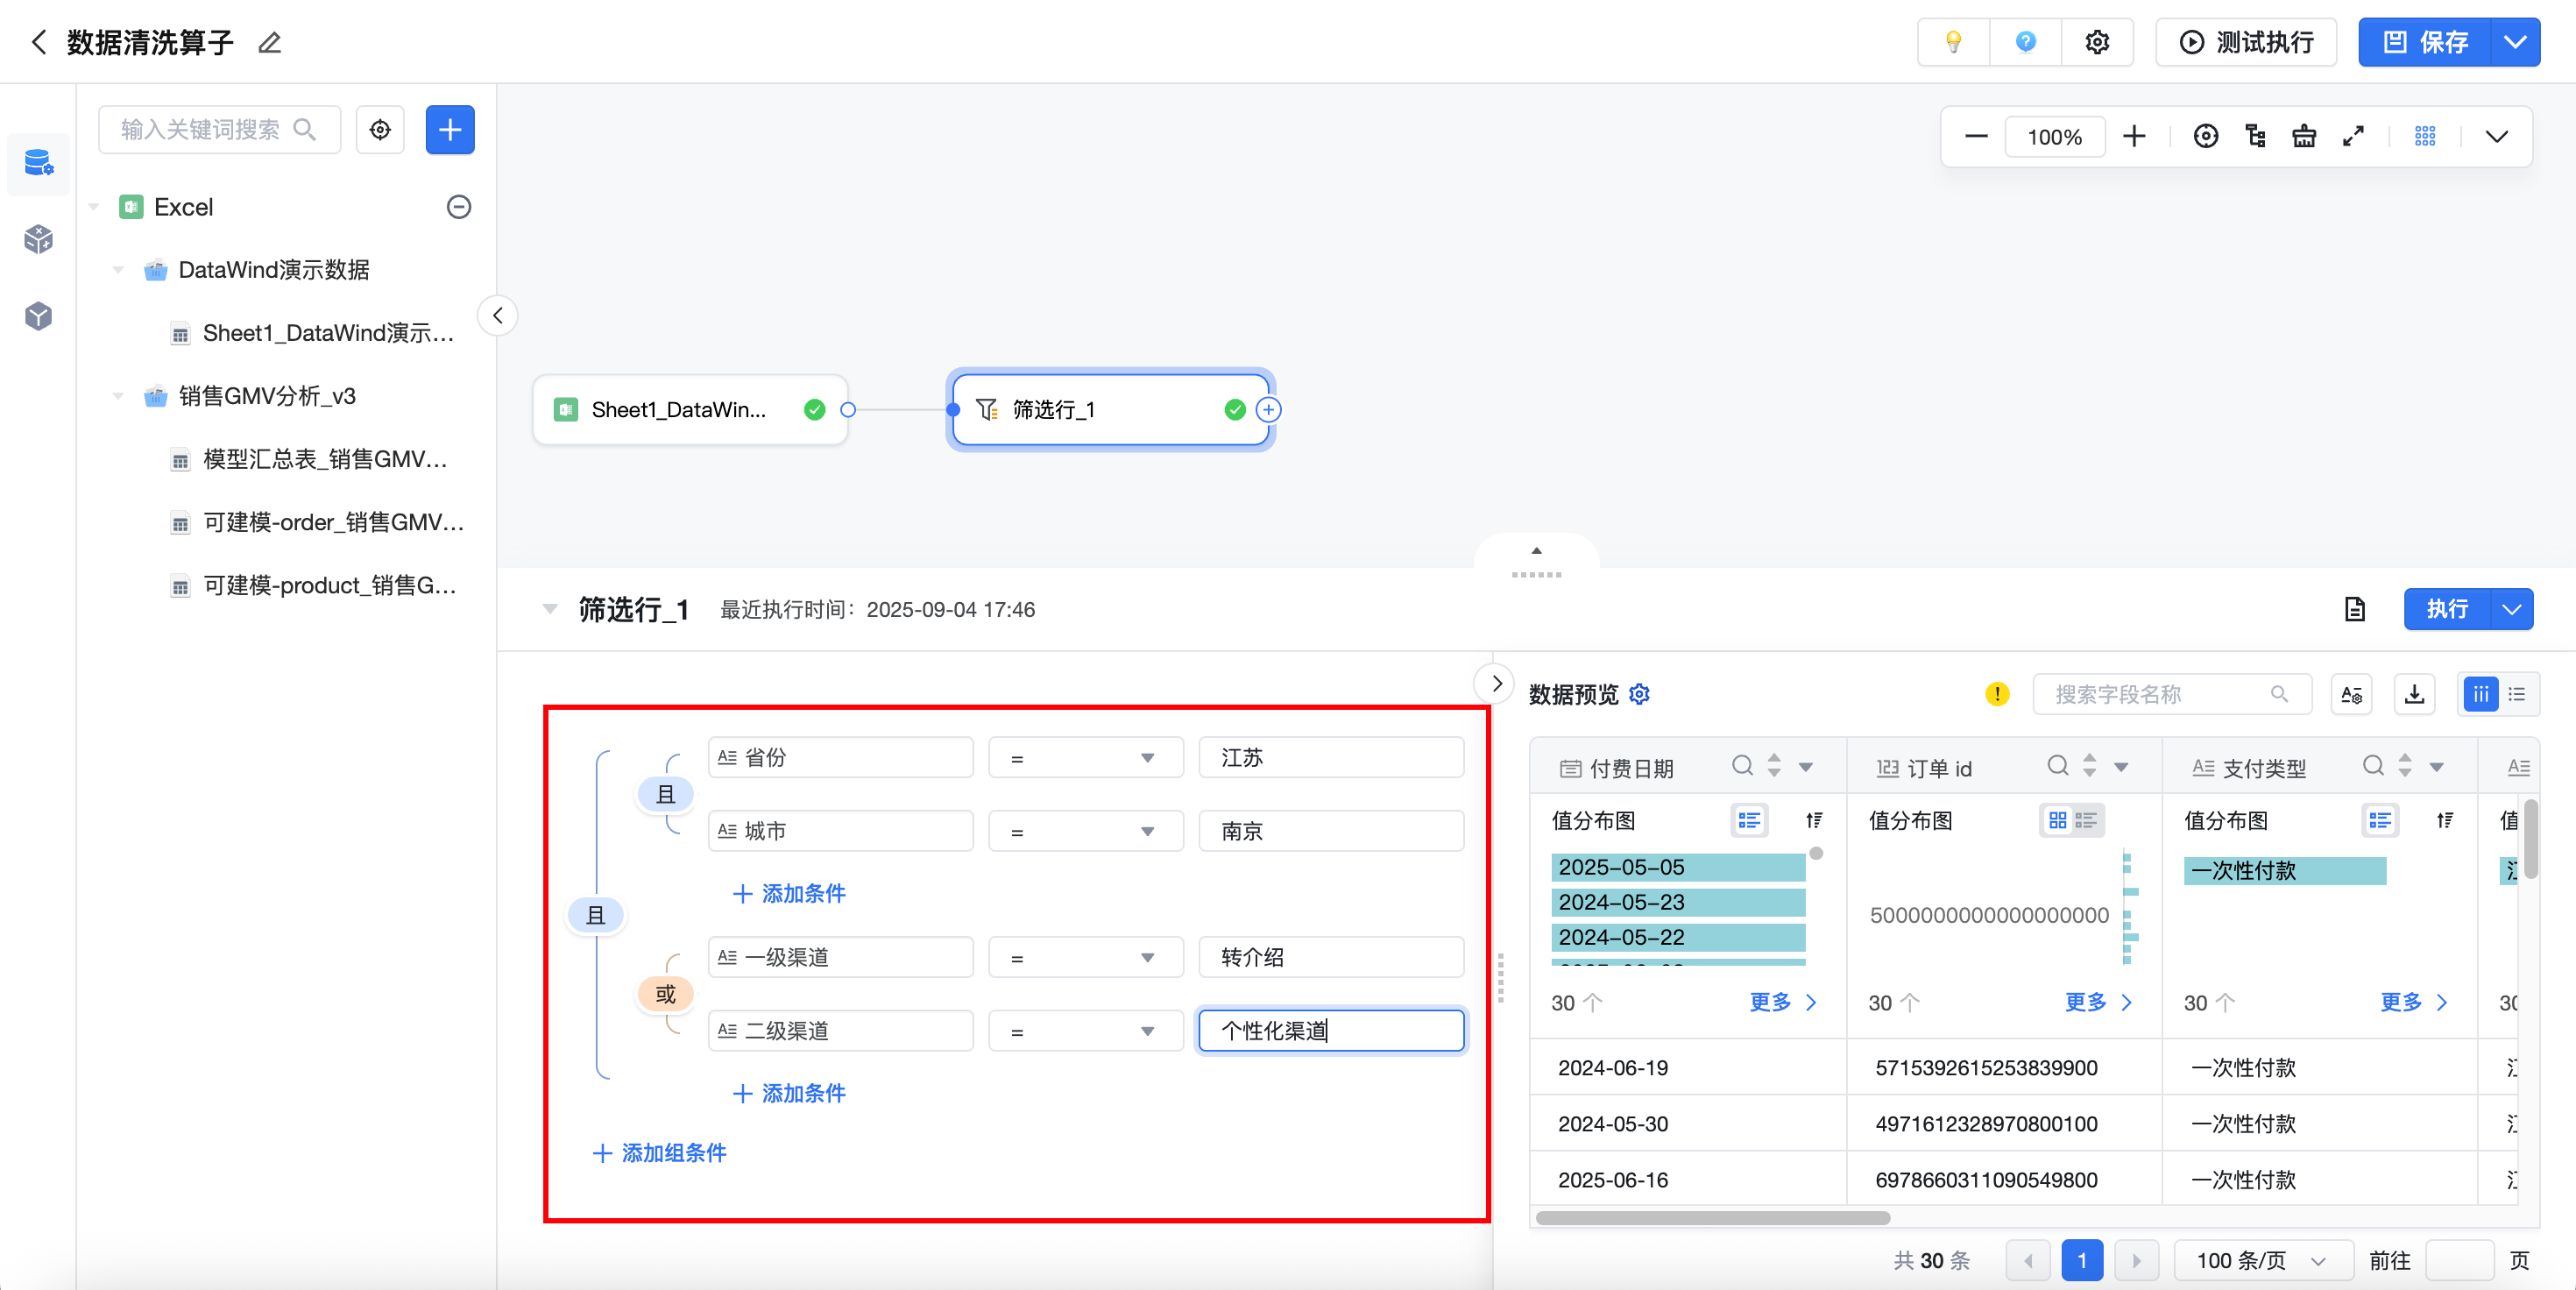
Task: Expand the 保存 button dropdown arrow
Action: pos(2515,42)
